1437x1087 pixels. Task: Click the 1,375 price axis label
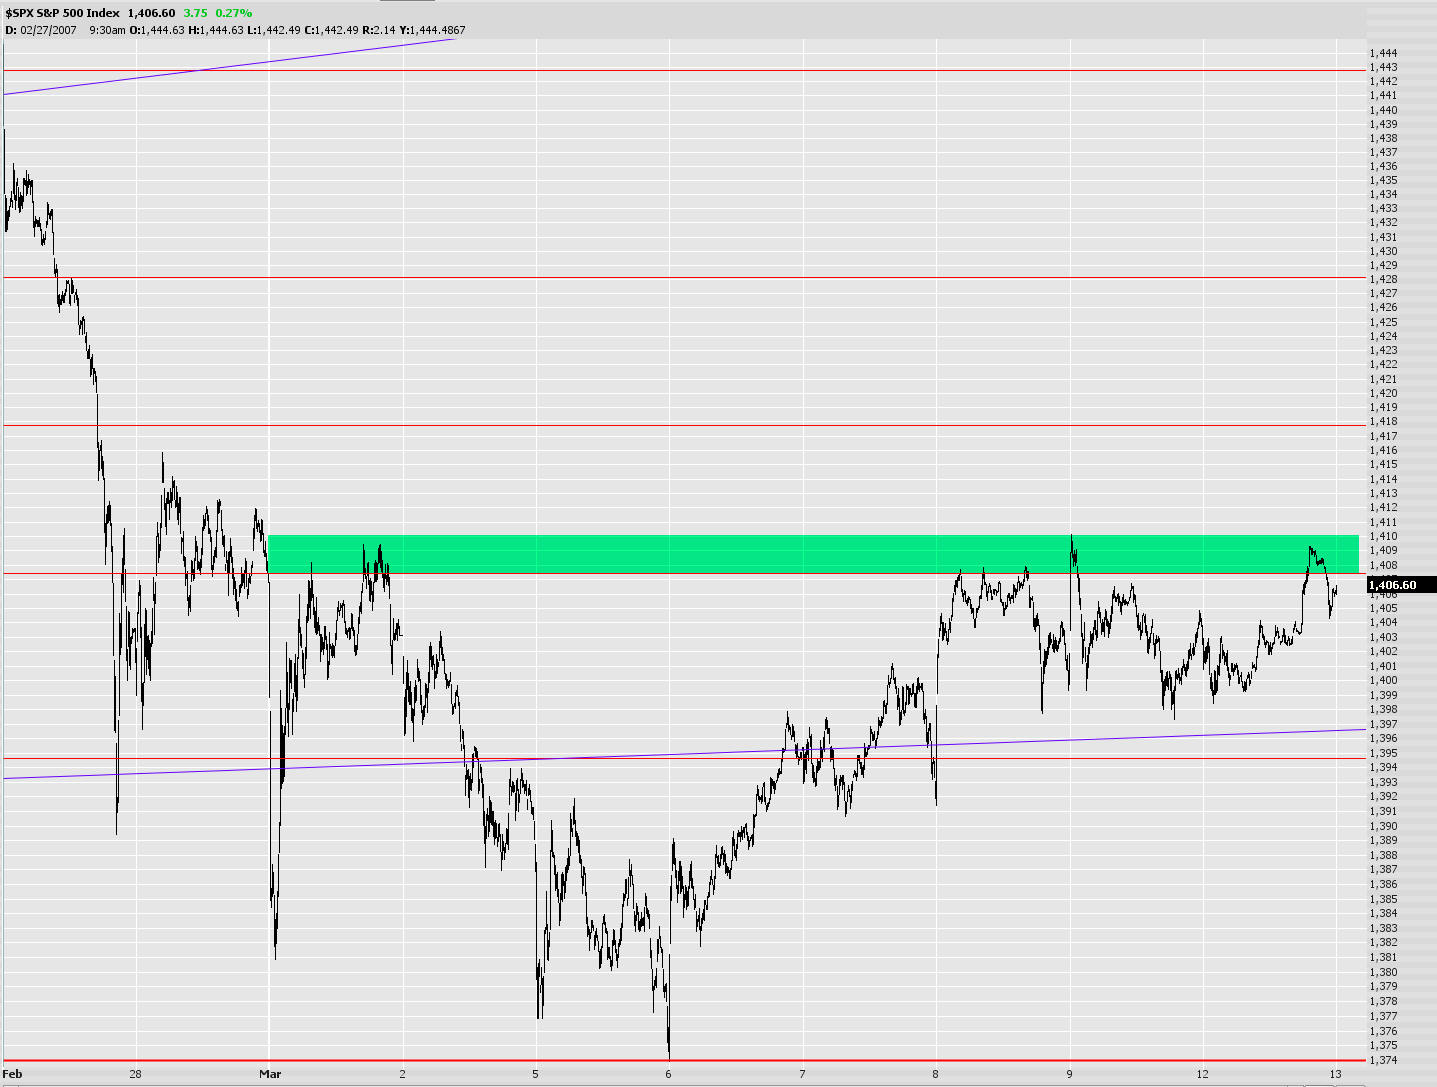coord(1383,1045)
